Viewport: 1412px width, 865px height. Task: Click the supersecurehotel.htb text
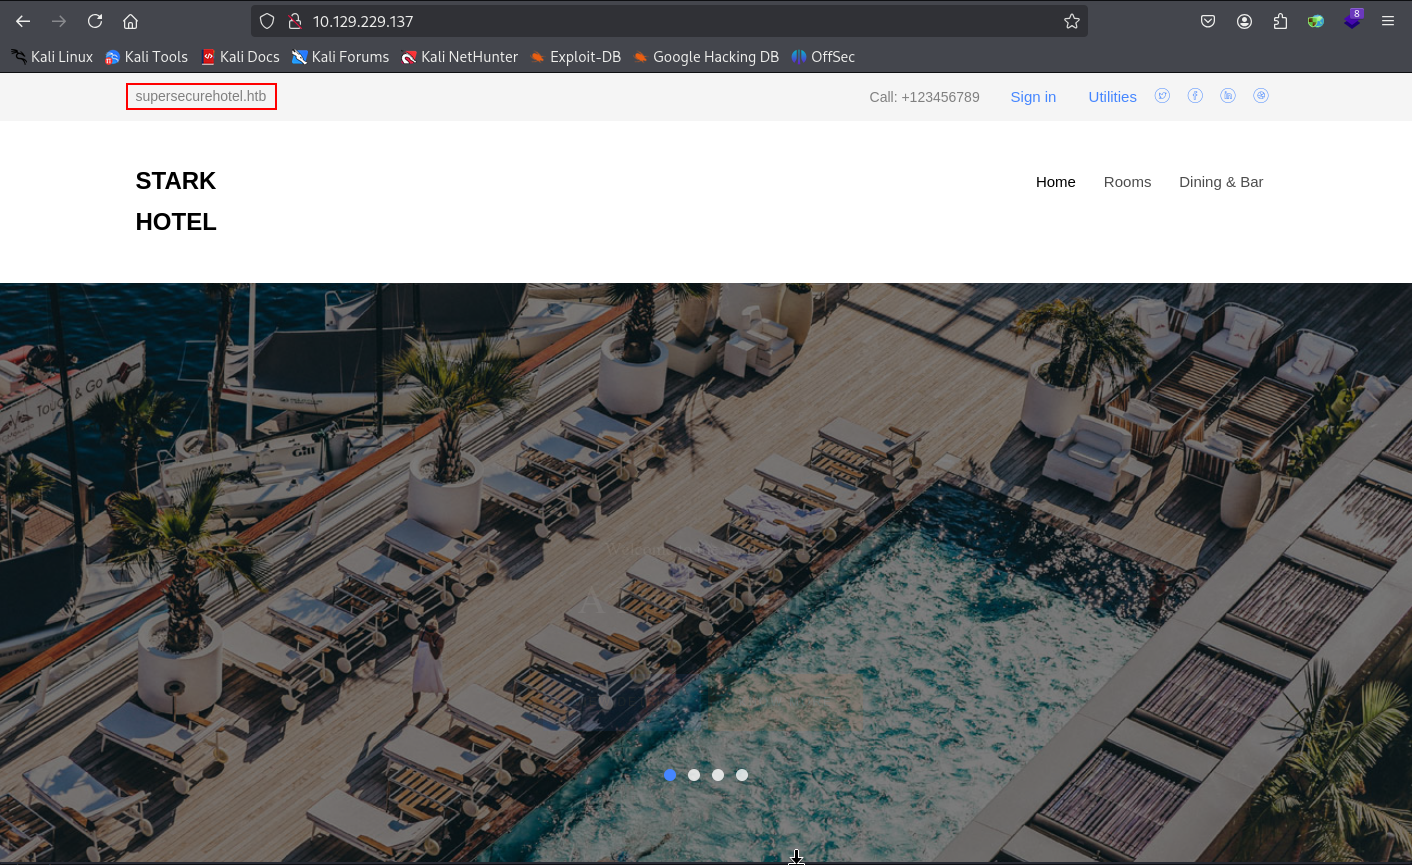201,97
